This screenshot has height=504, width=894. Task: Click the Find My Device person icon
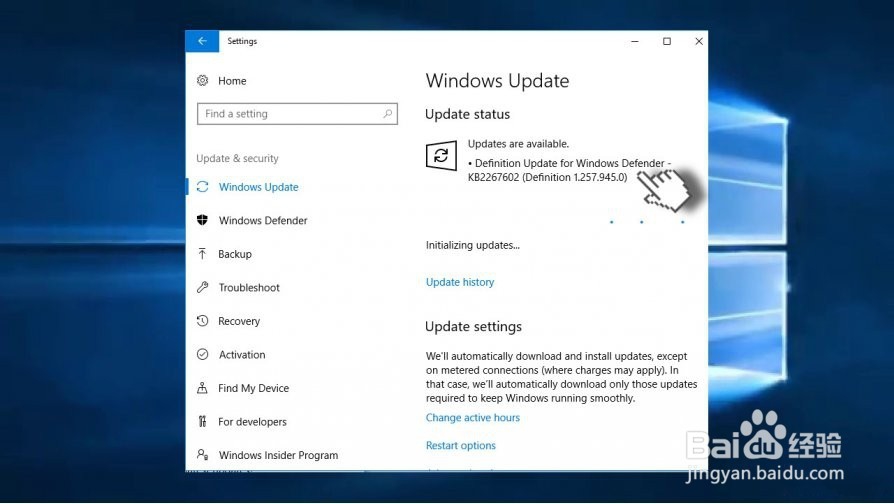[x=202, y=388]
